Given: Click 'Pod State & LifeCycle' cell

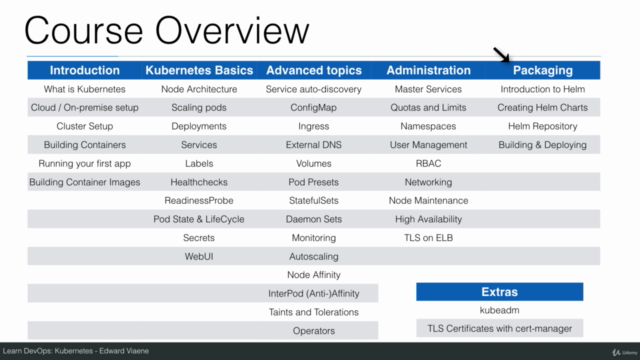Looking at the screenshot, I should tap(199, 219).
